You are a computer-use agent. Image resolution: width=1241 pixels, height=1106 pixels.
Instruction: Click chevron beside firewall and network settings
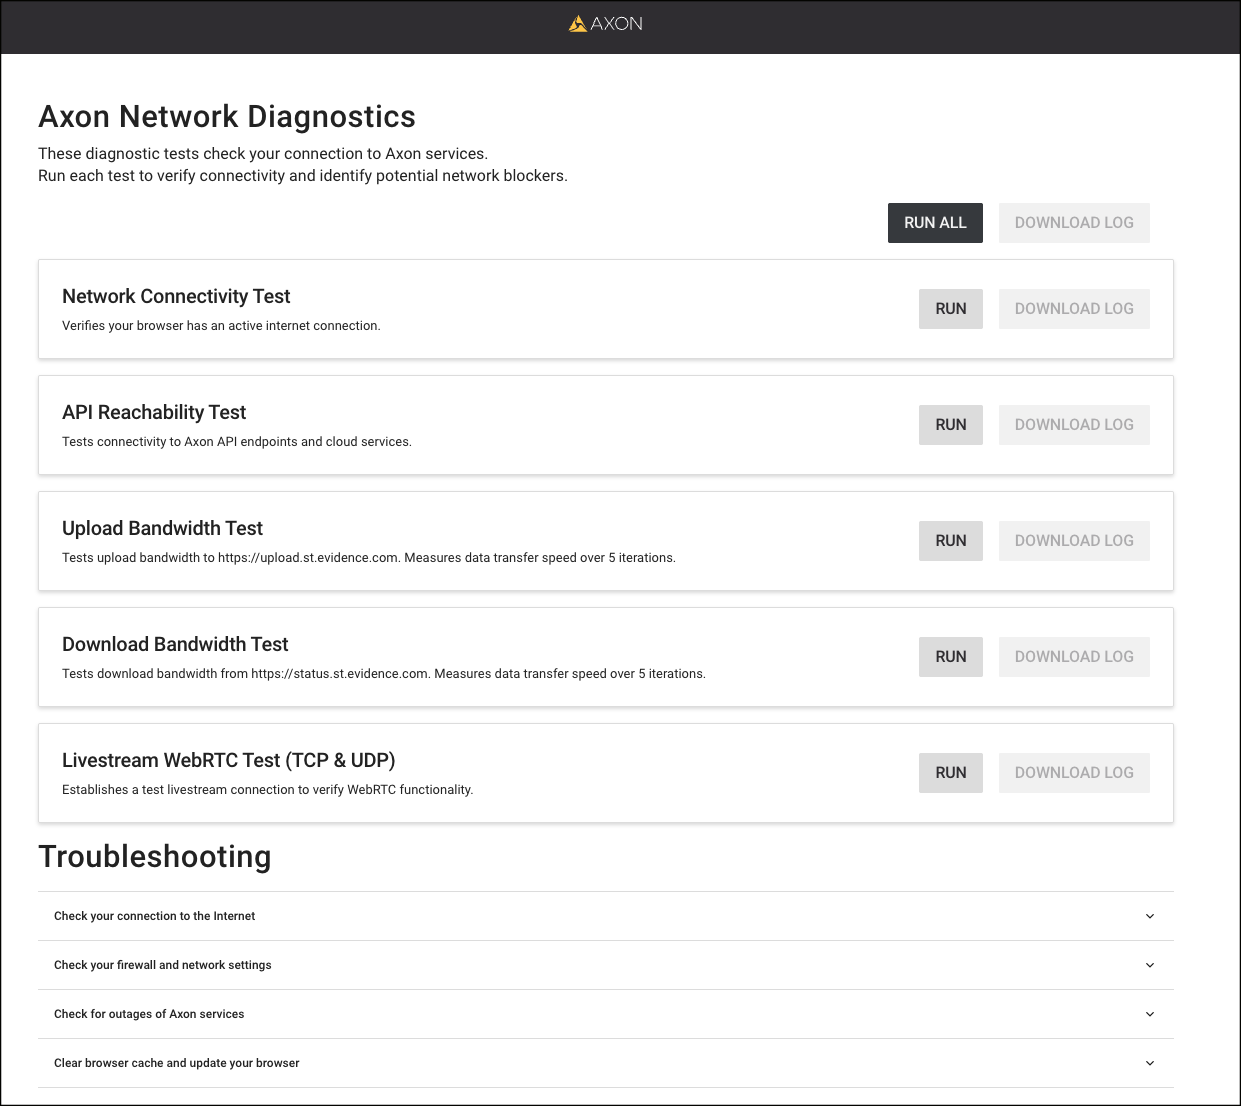(1149, 965)
